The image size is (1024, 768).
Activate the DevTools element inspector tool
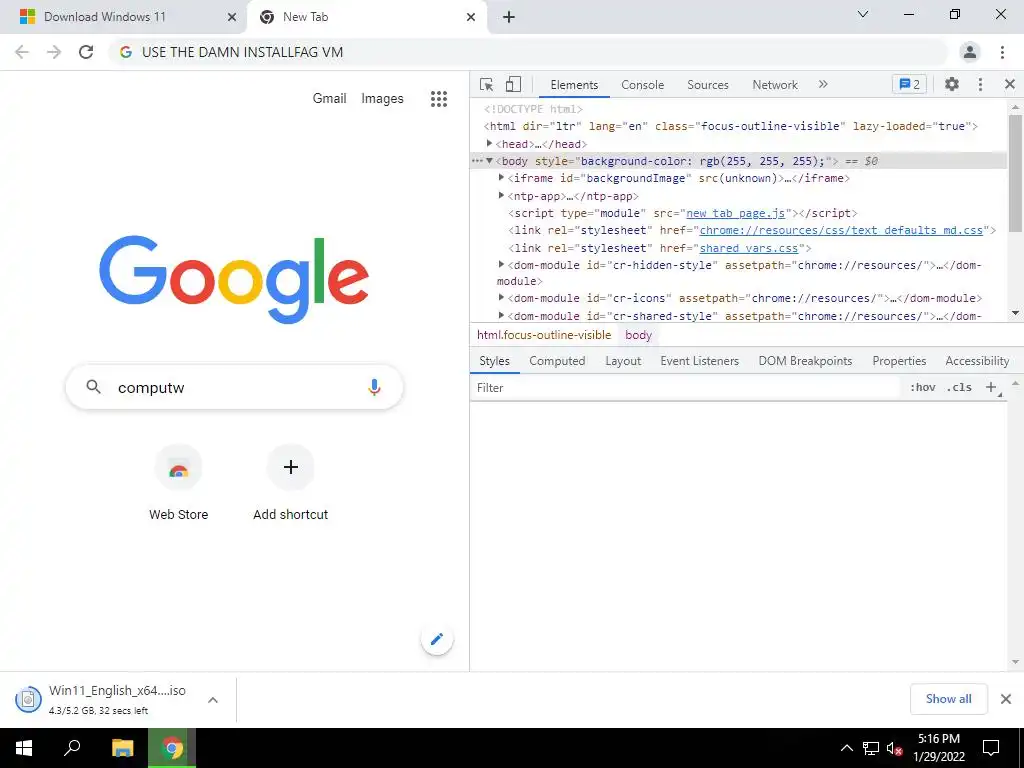tap(486, 84)
